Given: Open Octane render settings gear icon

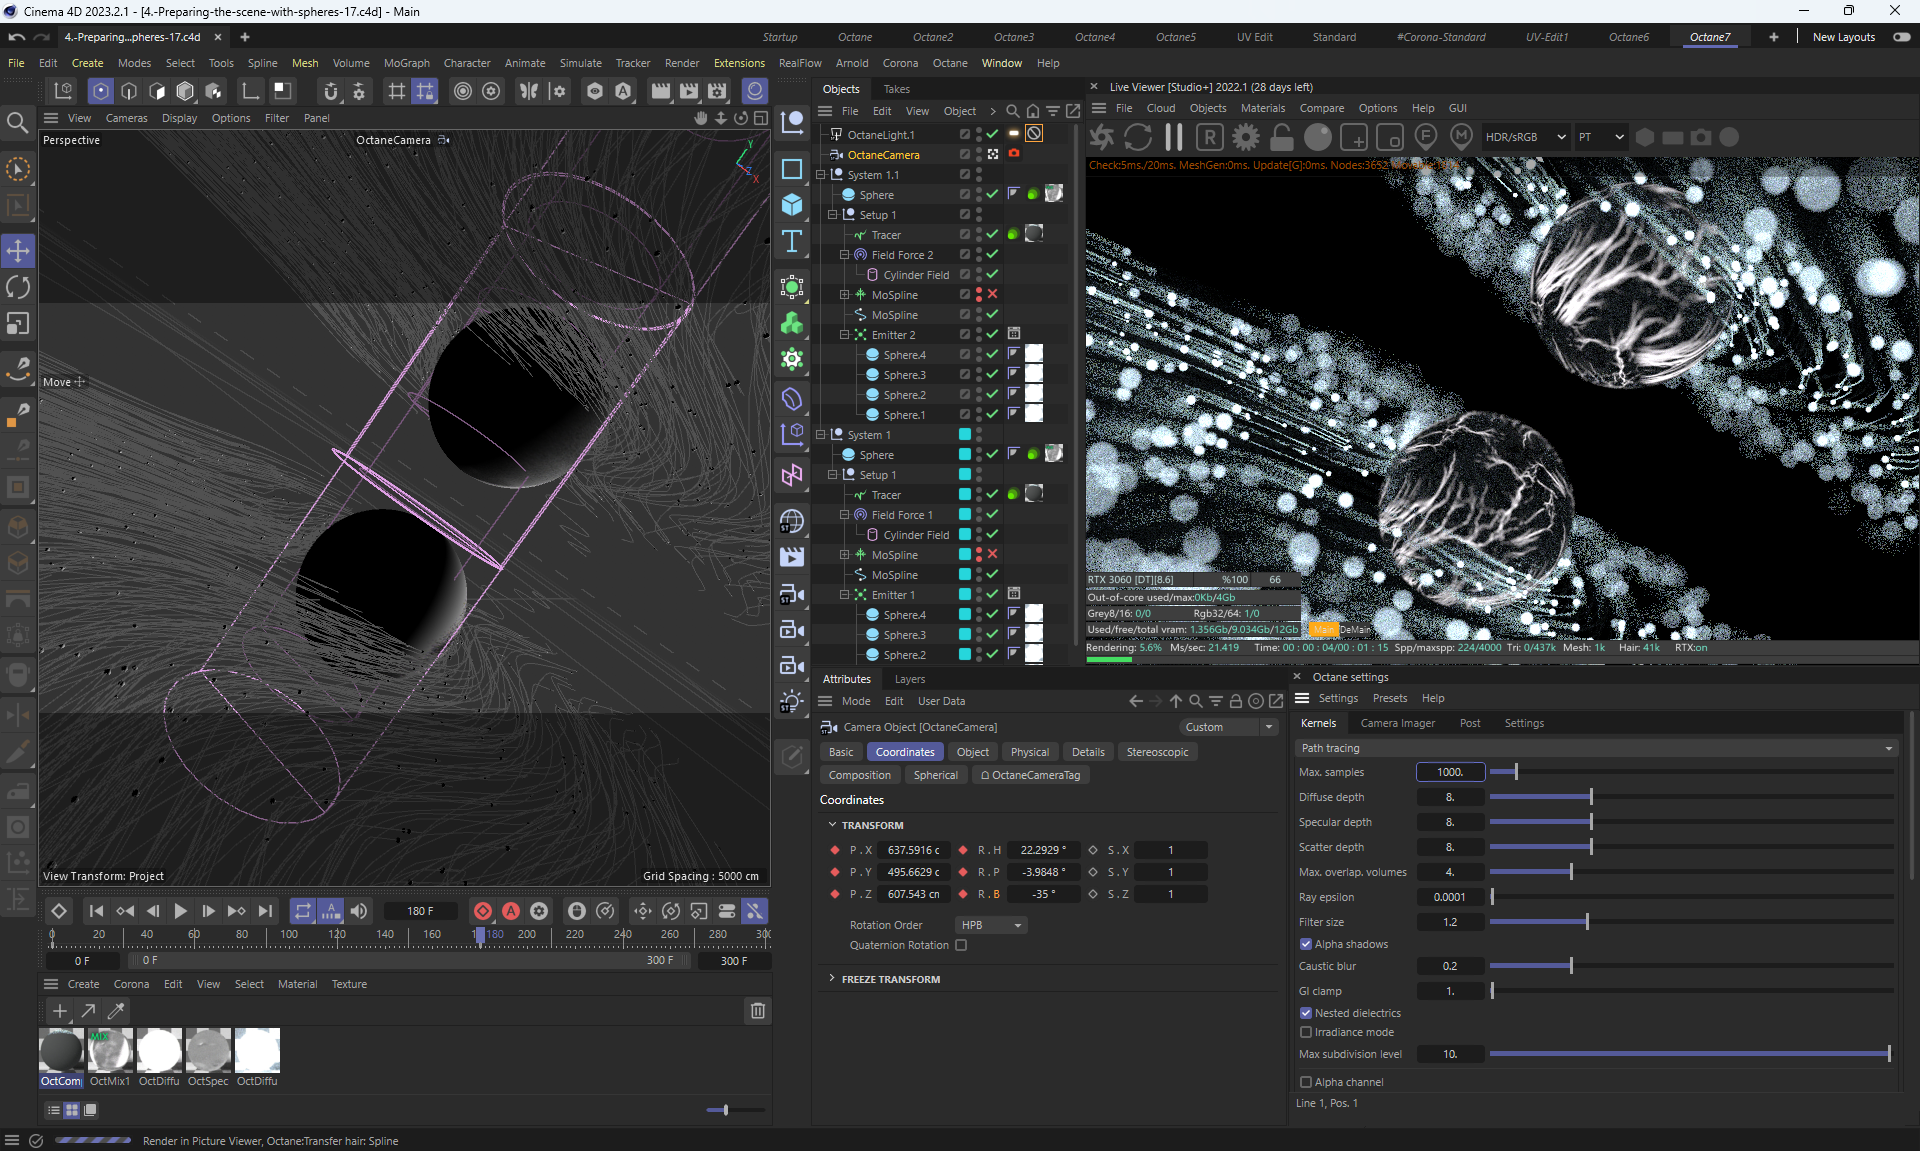Looking at the screenshot, I should tap(1246, 137).
